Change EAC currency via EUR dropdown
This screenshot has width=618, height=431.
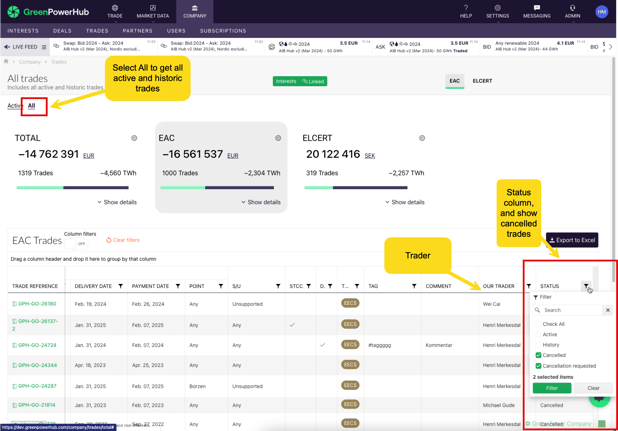(233, 156)
